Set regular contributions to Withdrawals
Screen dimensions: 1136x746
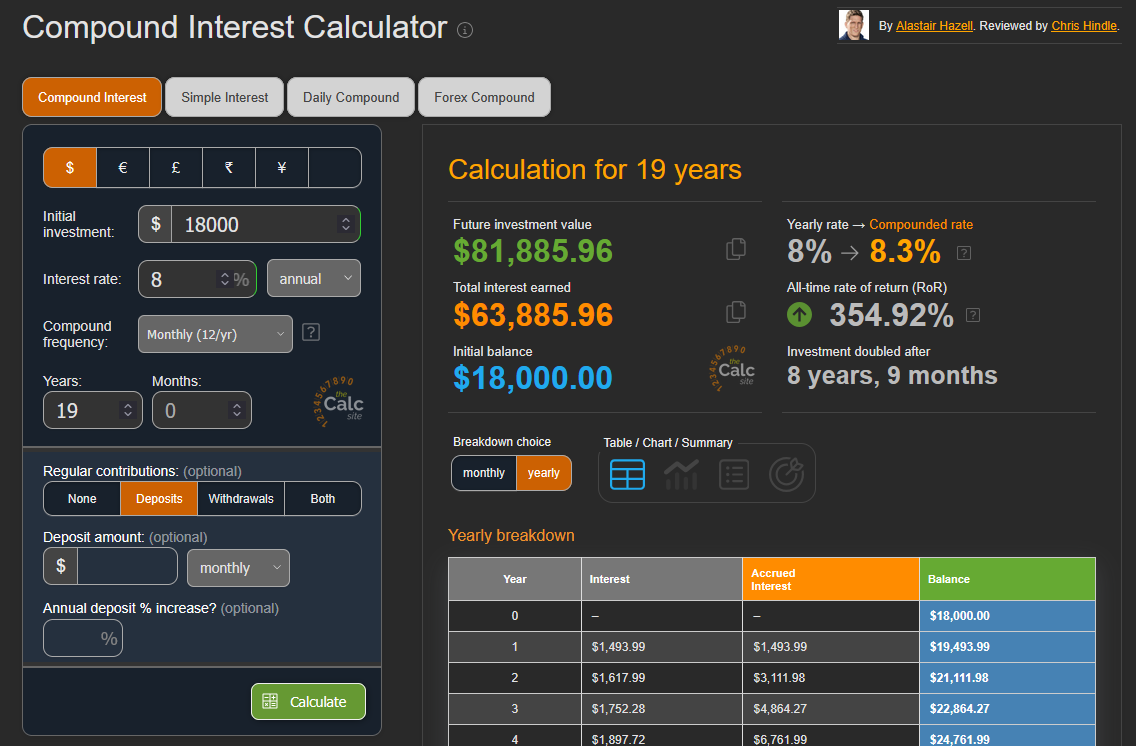[x=241, y=498]
